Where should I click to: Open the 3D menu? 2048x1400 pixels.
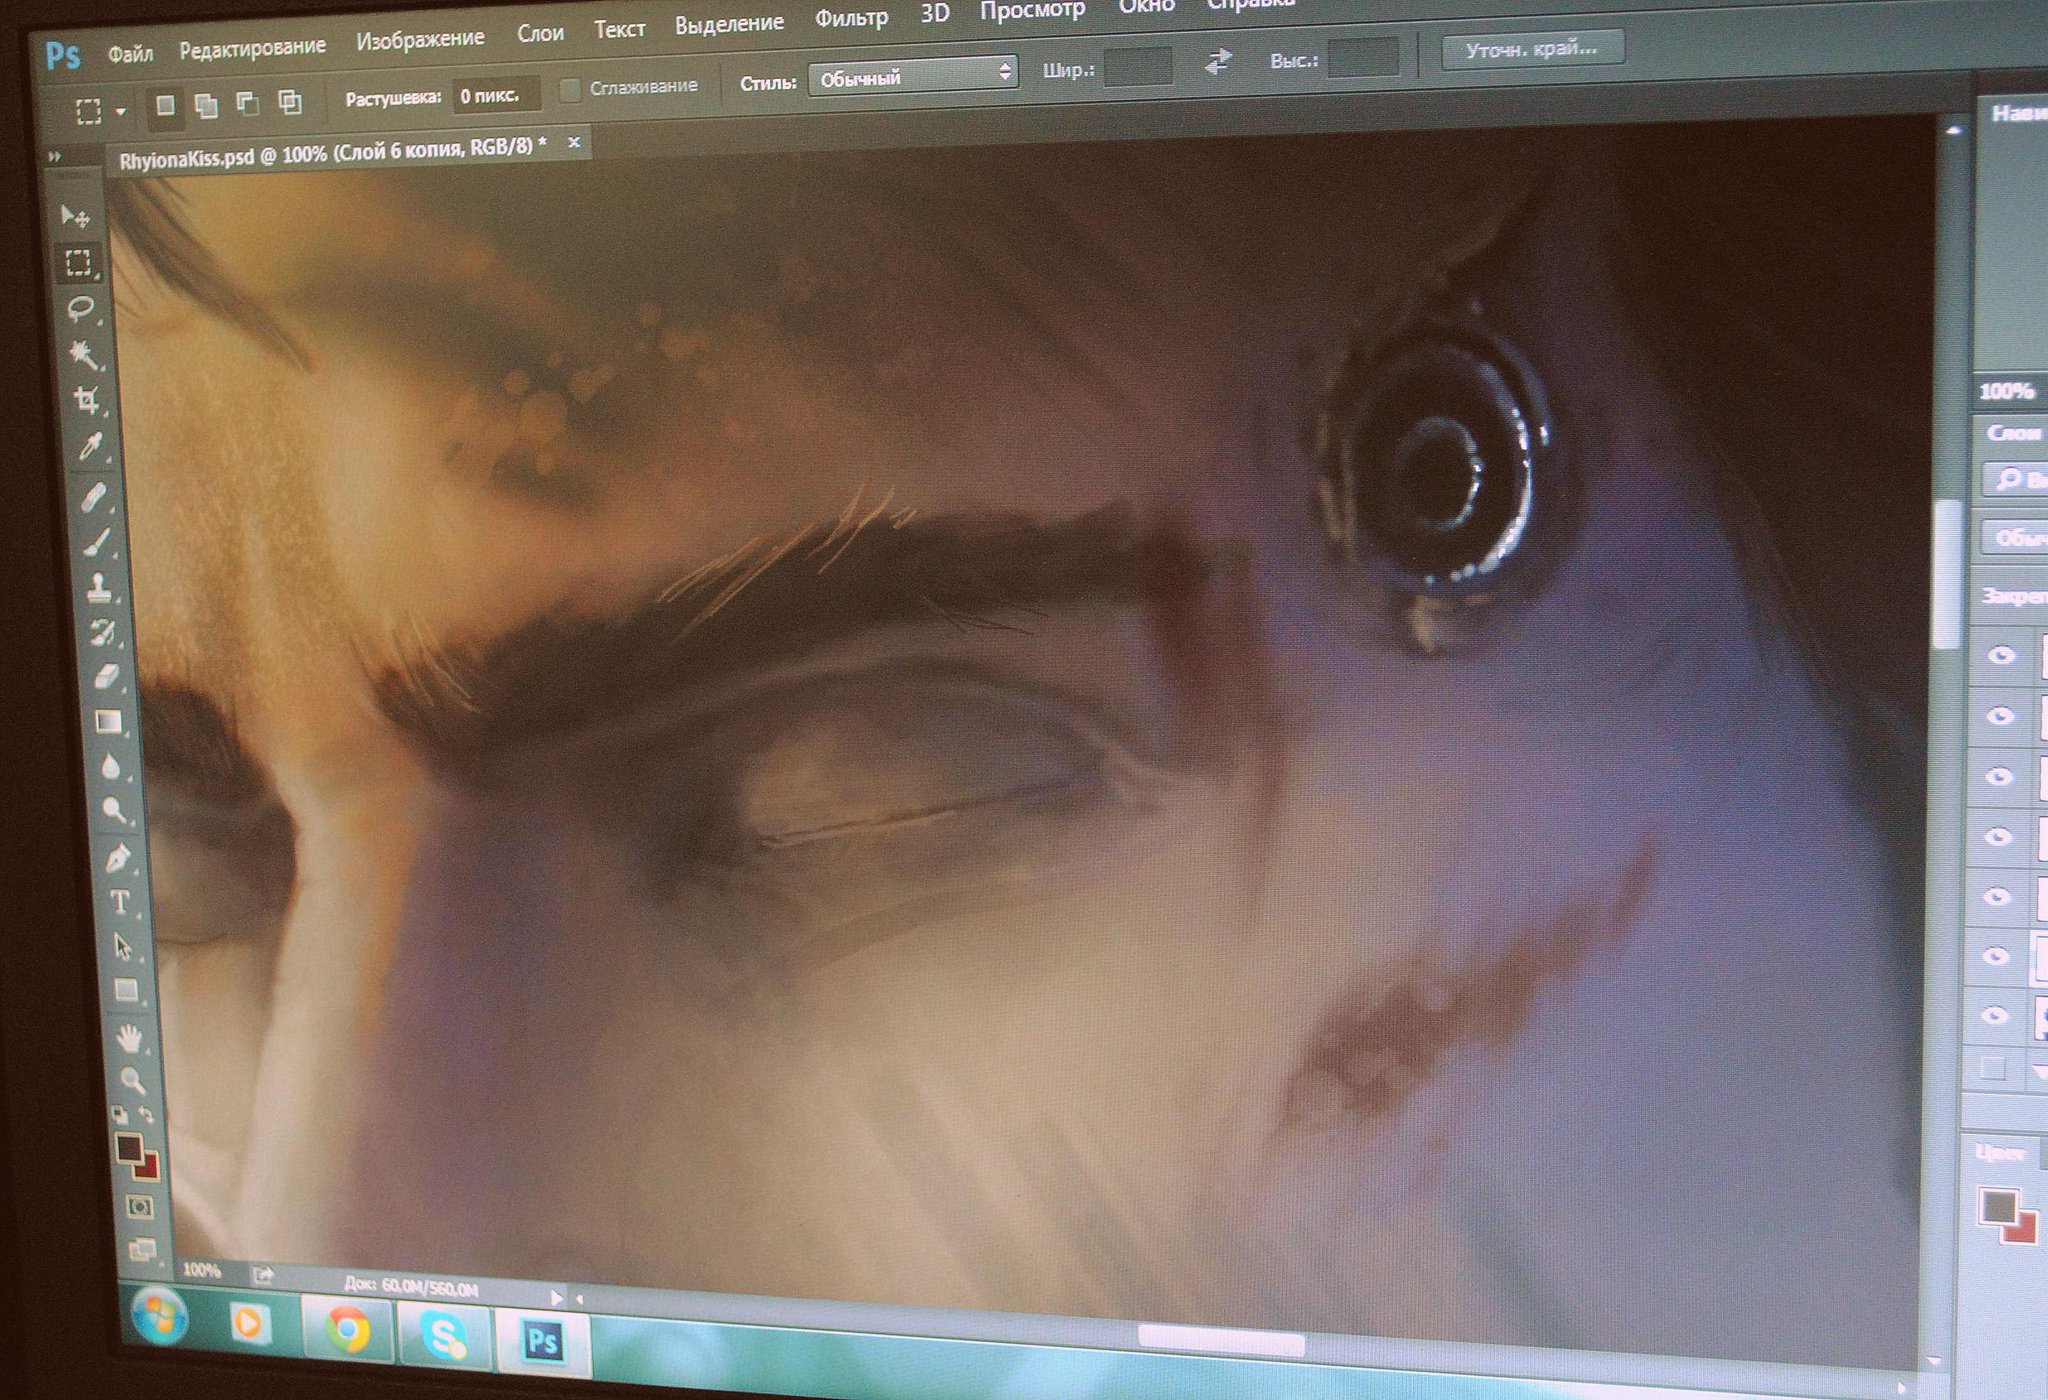pos(934,14)
